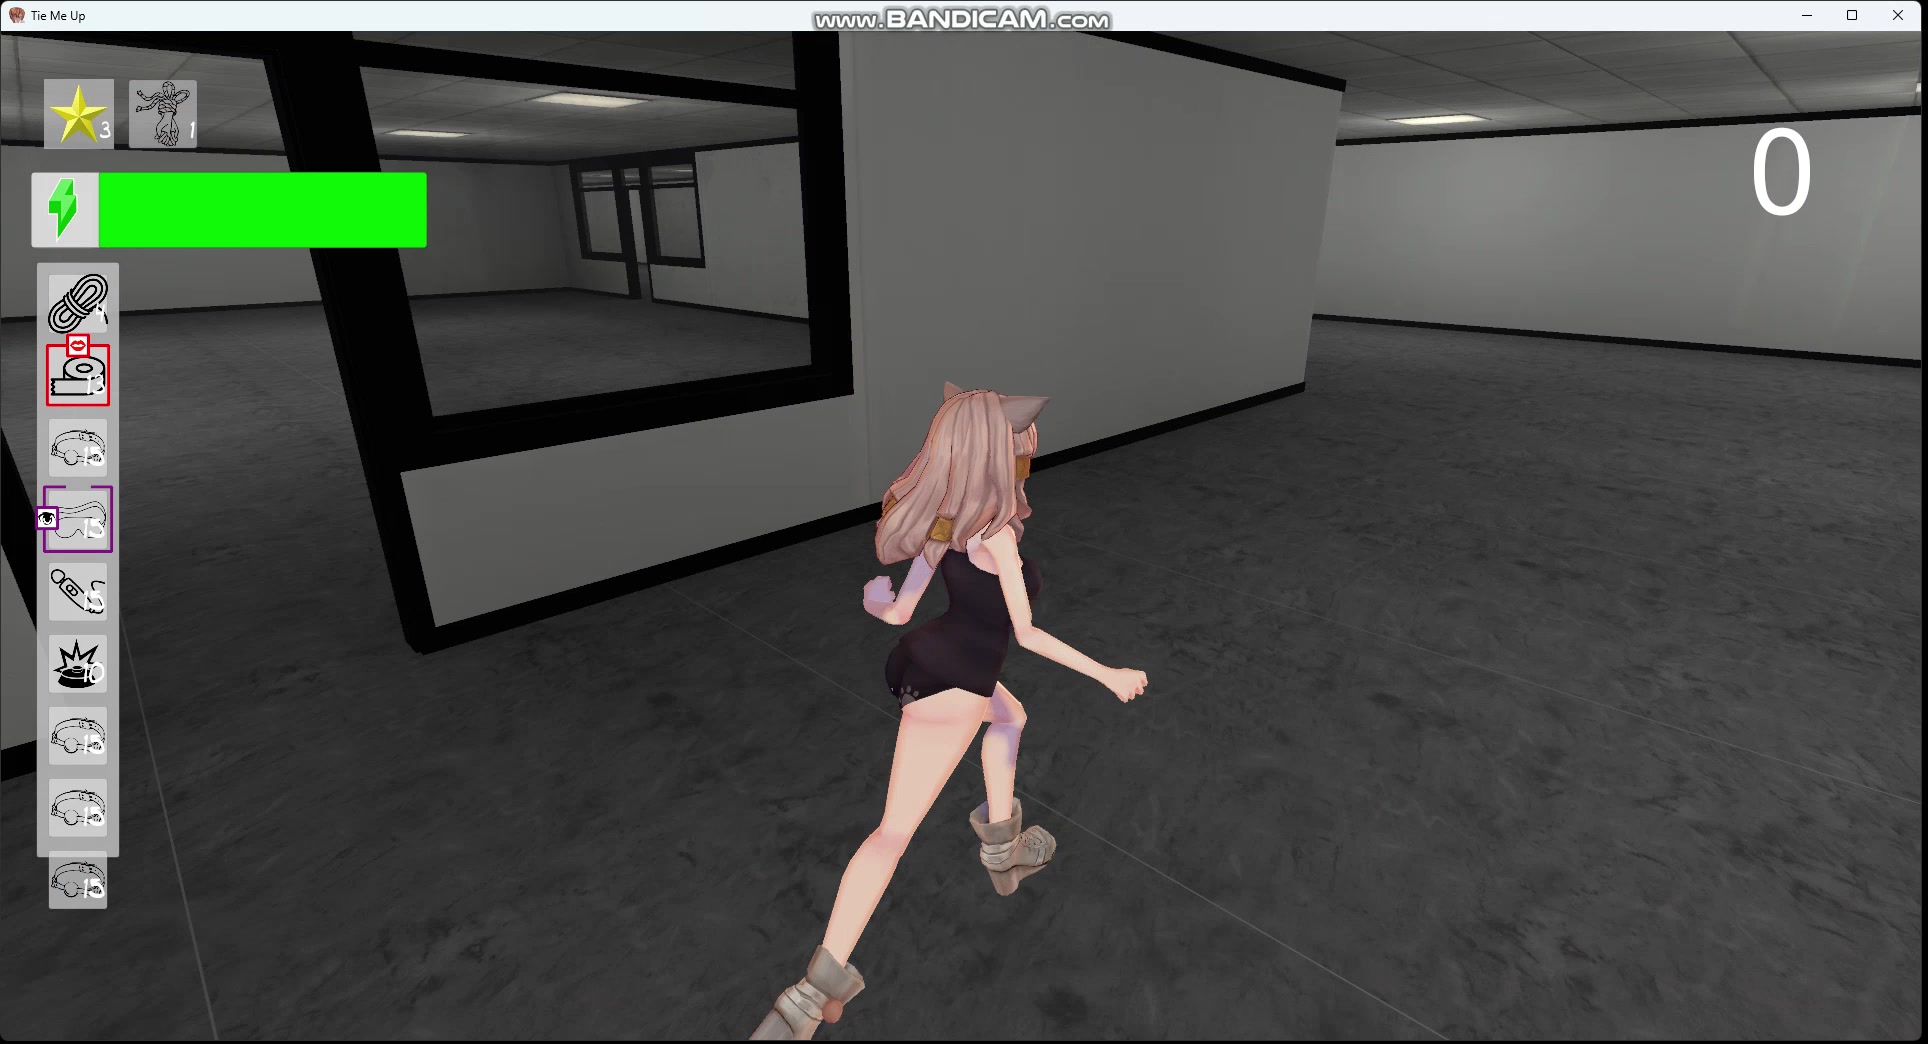Select the blindfold item with purple border
The height and width of the screenshot is (1044, 1928).
pos(78,520)
